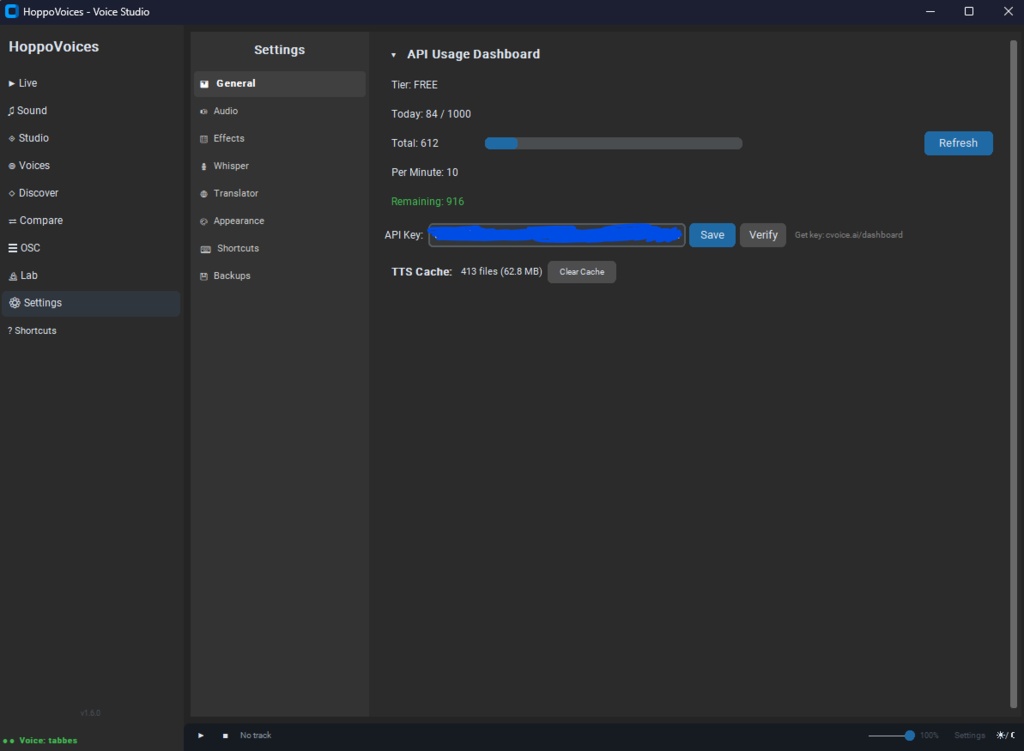Verify the API key
This screenshot has width=1024, height=751.
click(763, 235)
